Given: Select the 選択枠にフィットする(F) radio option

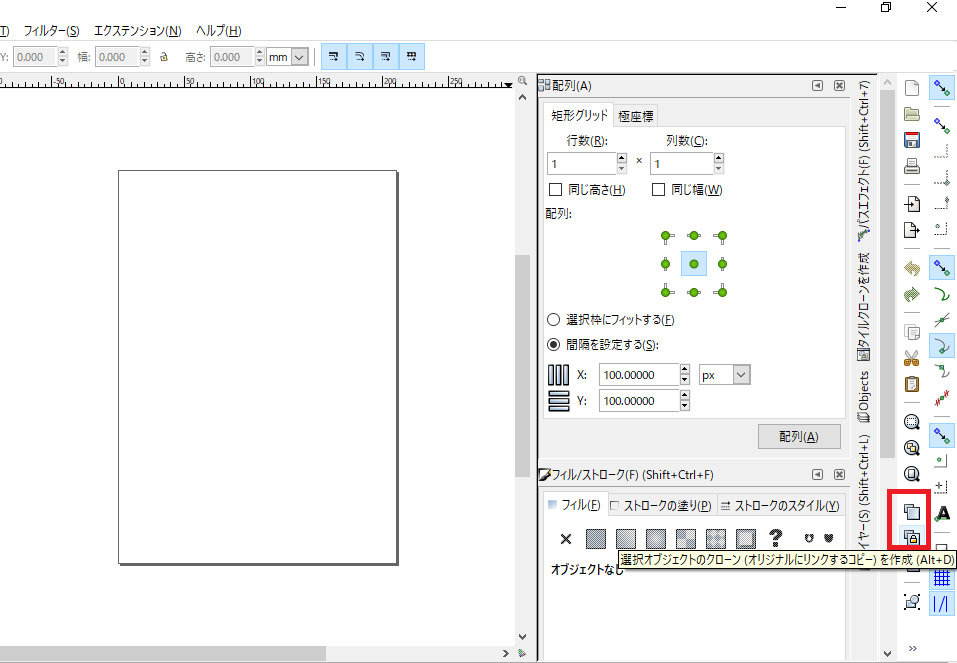Looking at the screenshot, I should [554, 319].
